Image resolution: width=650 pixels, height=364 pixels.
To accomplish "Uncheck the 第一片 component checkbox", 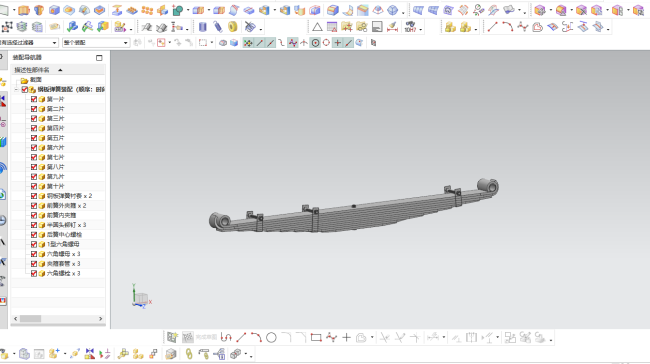I will tap(34, 99).
